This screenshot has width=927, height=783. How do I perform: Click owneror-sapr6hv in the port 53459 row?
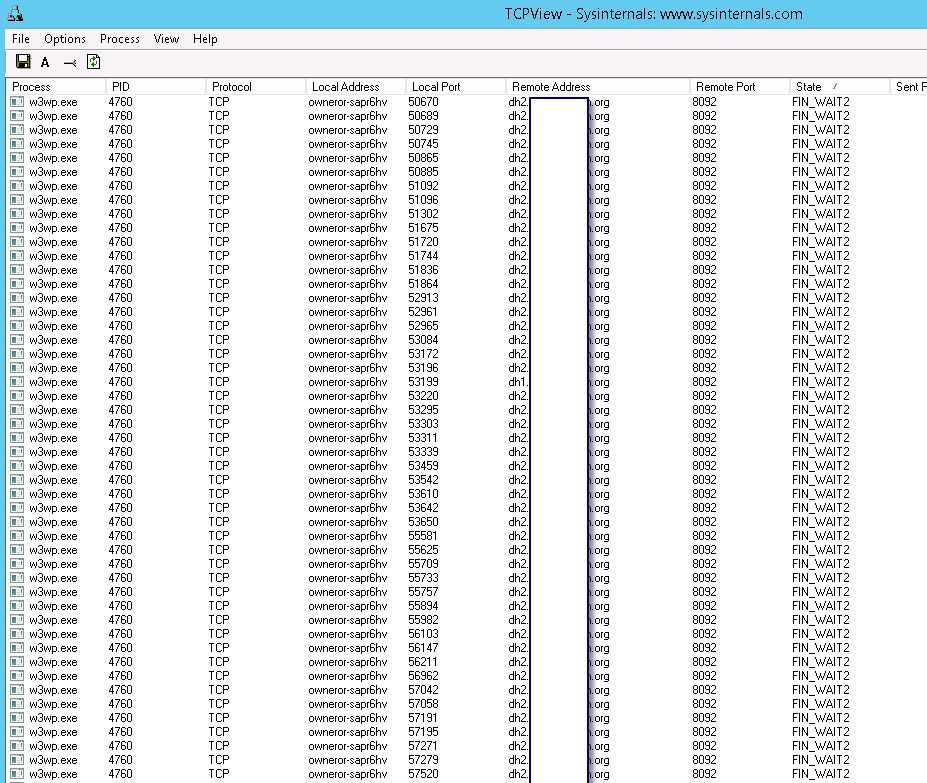click(348, 466)
